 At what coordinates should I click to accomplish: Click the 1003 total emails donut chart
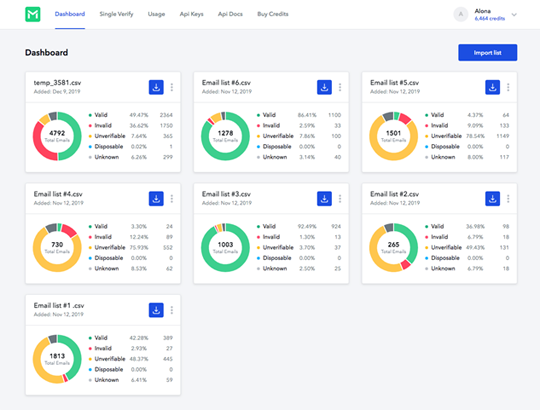pos(225,248)
